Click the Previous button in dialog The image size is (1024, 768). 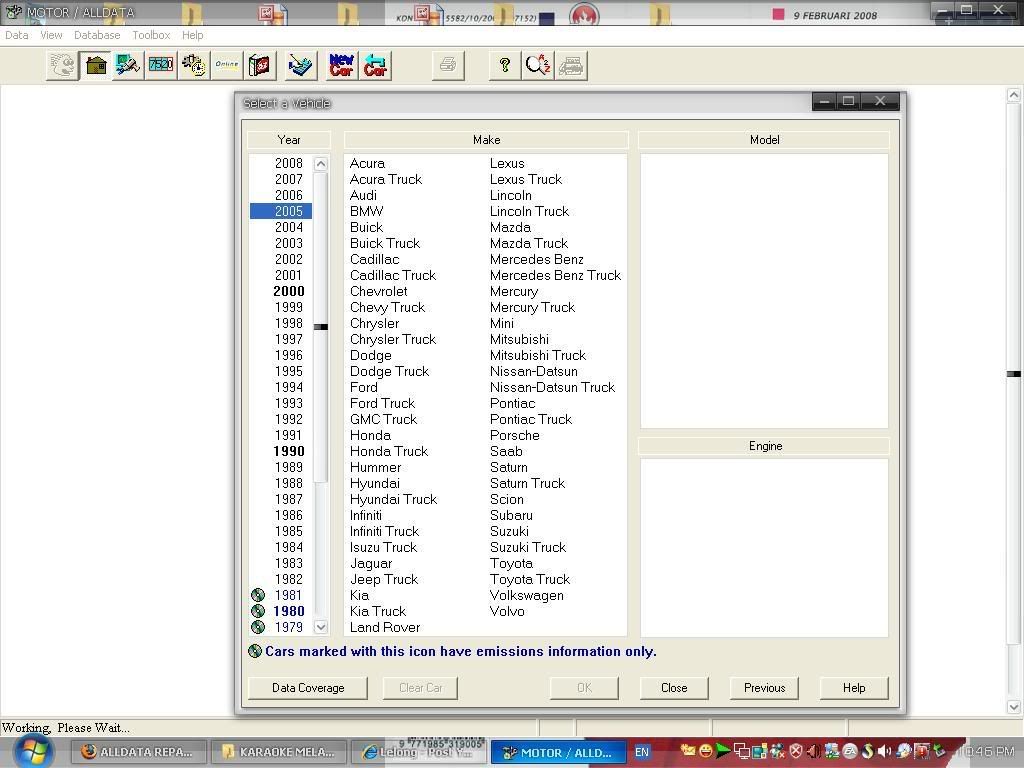764,688
